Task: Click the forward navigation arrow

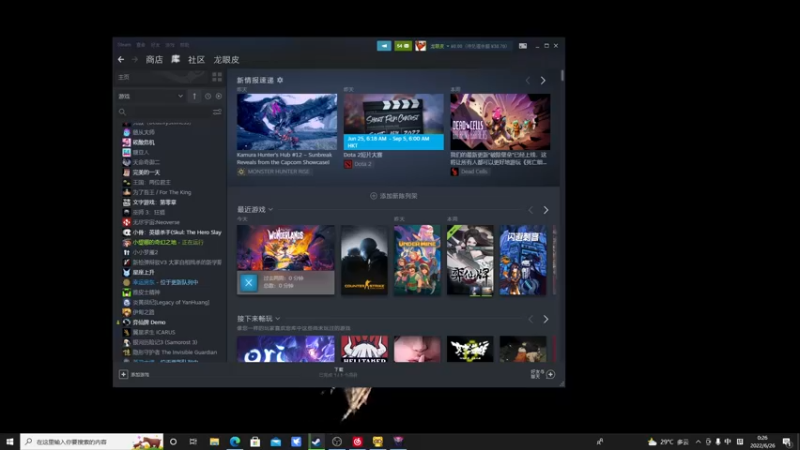Action: [135, 60]
